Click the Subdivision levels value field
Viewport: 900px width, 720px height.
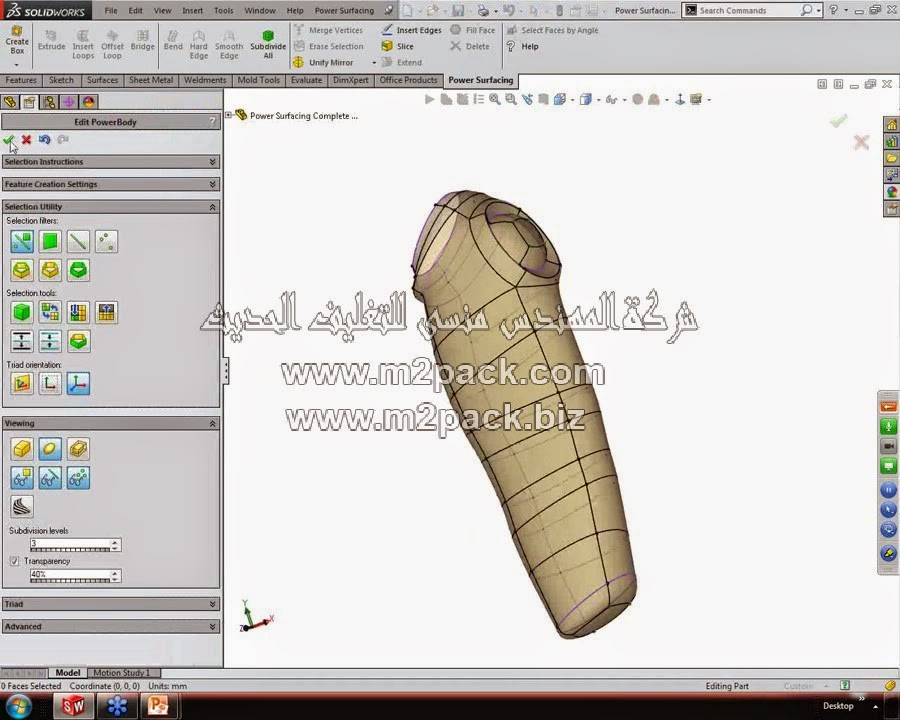[x=70, y=543]
